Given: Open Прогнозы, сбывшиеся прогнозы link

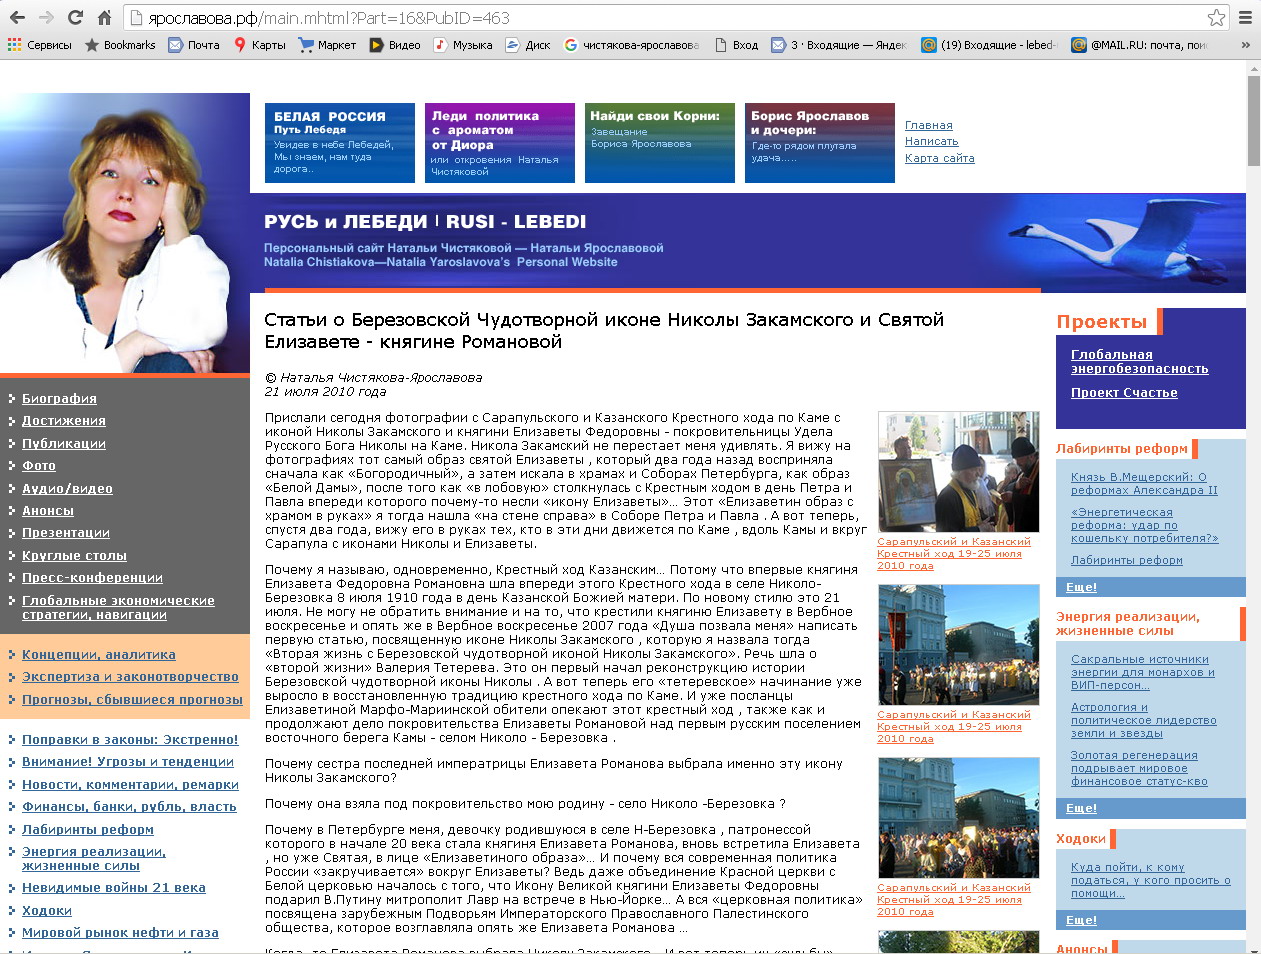Looking at the screenshot, I should point(132,700).
